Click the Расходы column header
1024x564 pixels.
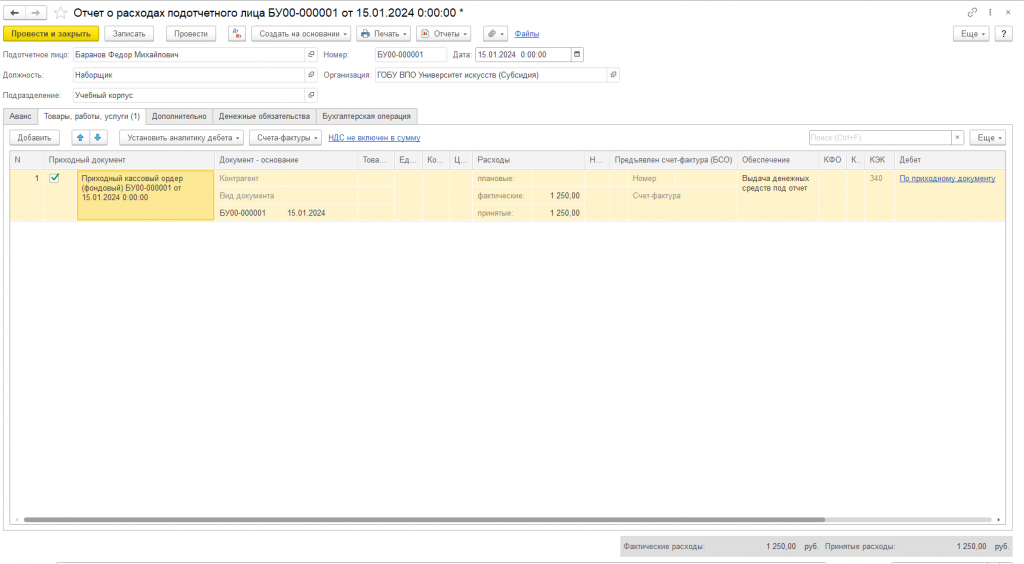pos(528,160)
